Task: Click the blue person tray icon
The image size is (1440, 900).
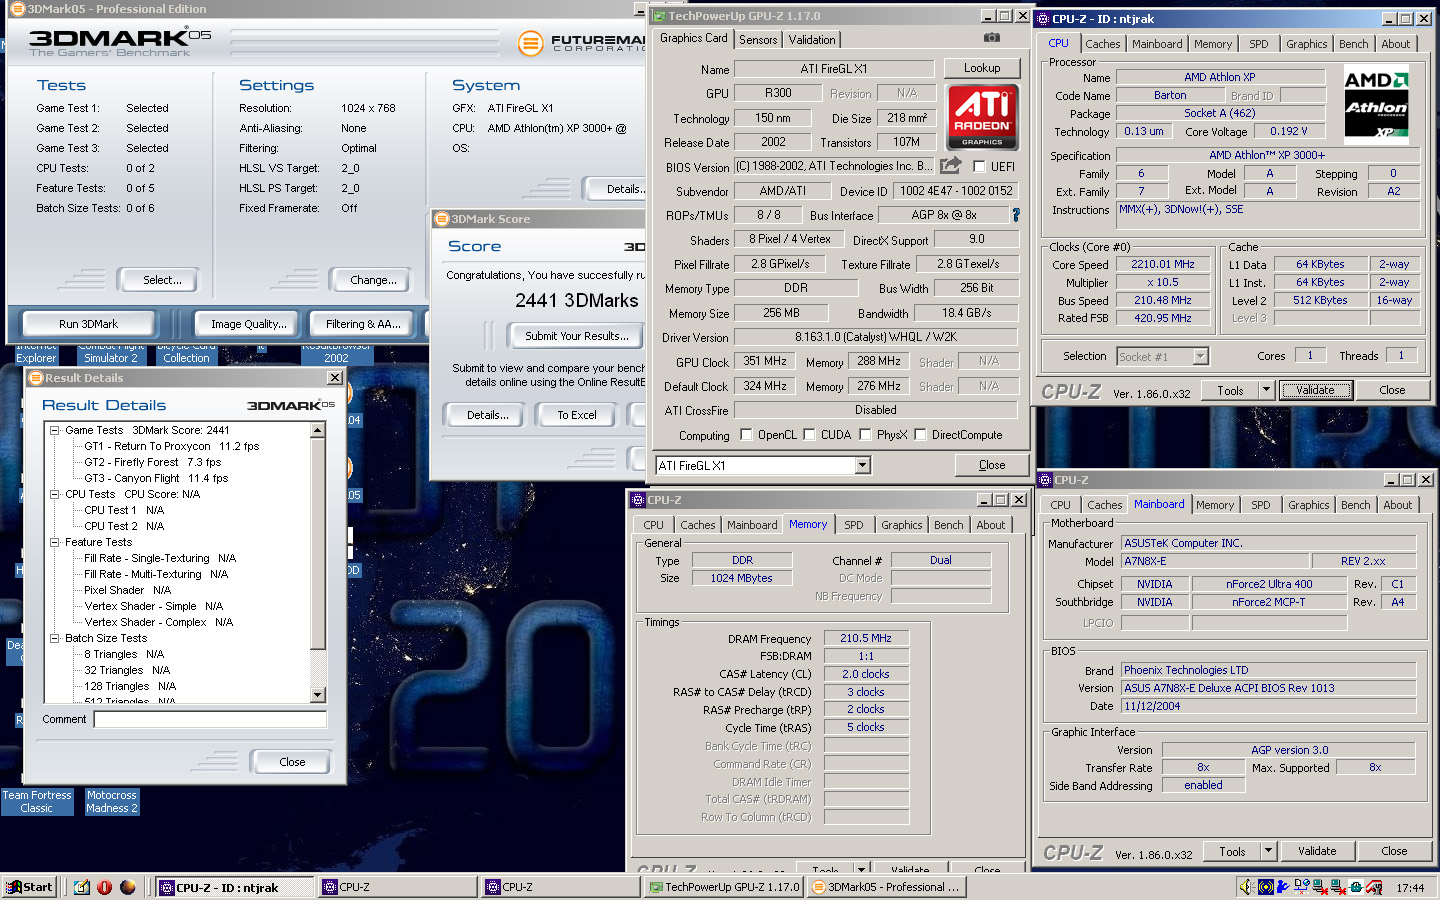Action: (x=1283, y=887)
